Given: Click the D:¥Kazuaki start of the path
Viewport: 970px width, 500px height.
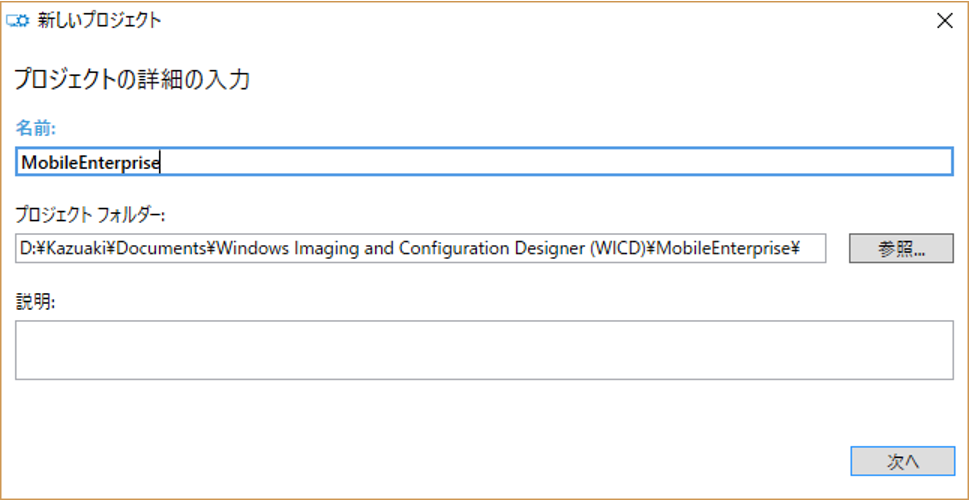Looking at the screenshot, I should pos(52,249).
